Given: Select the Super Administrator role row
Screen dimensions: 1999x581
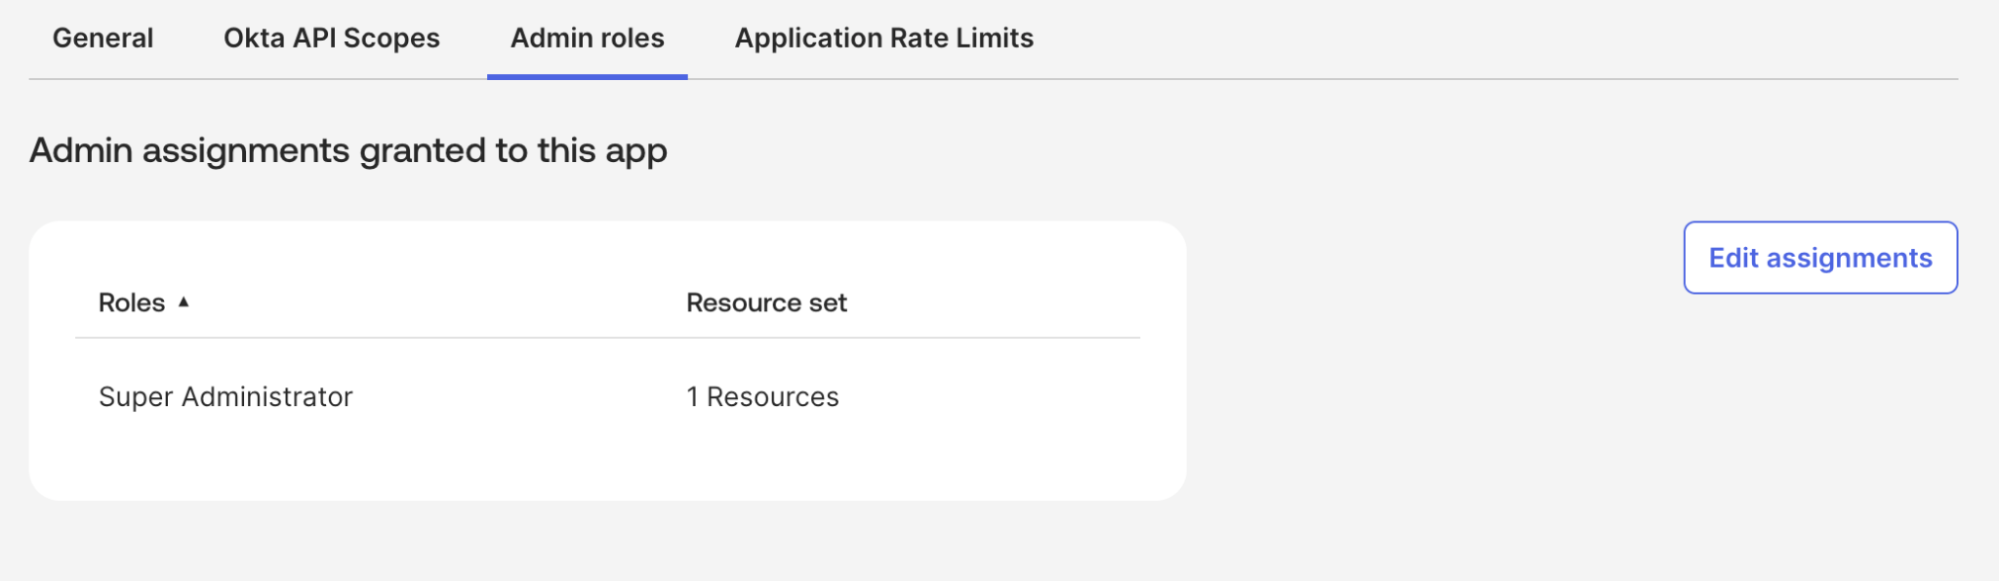Looking at the screenshot, I should point(226,397).
